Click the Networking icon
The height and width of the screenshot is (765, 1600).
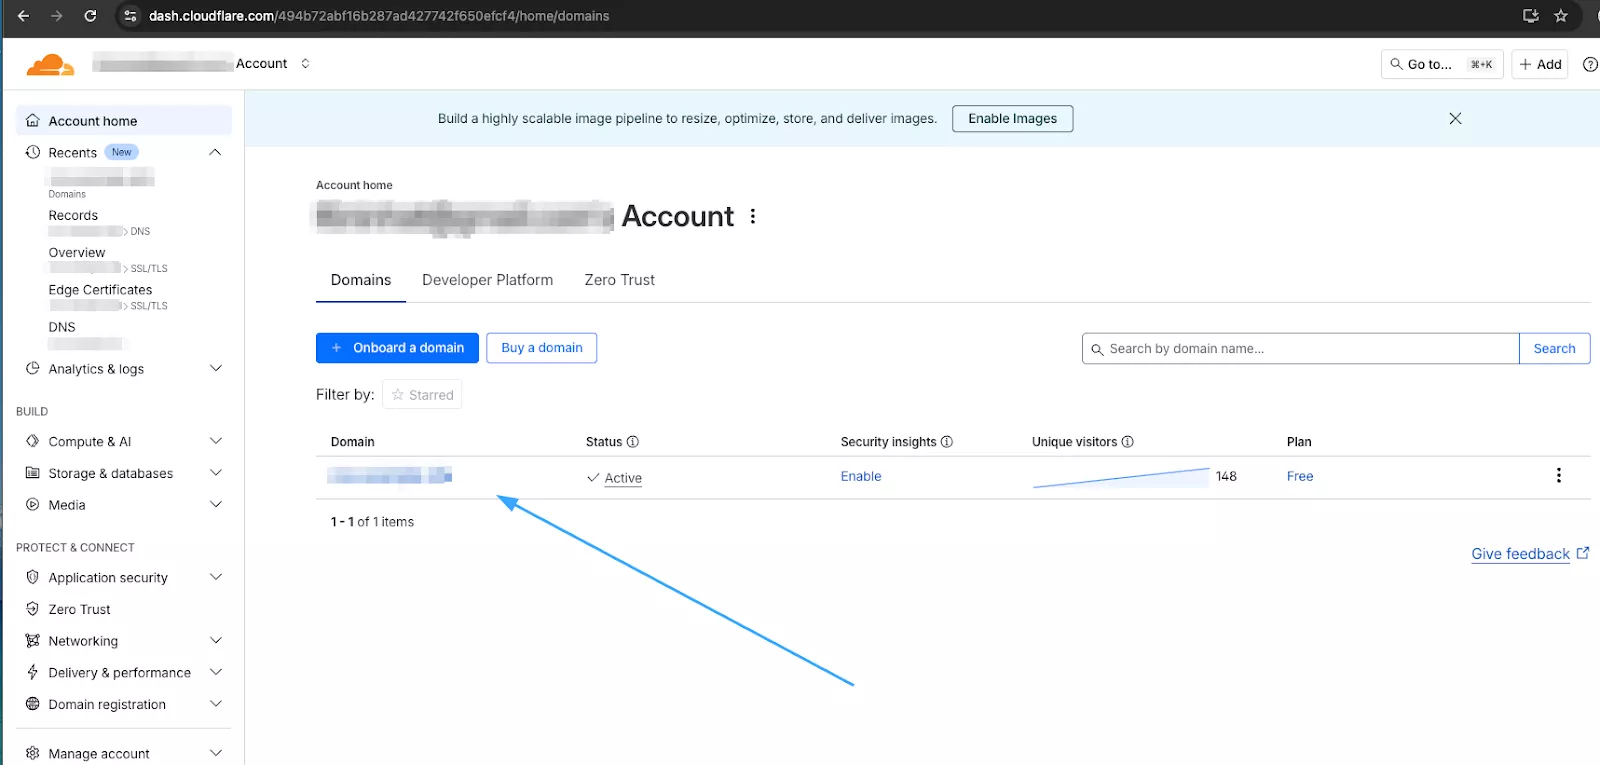point(33,641)
